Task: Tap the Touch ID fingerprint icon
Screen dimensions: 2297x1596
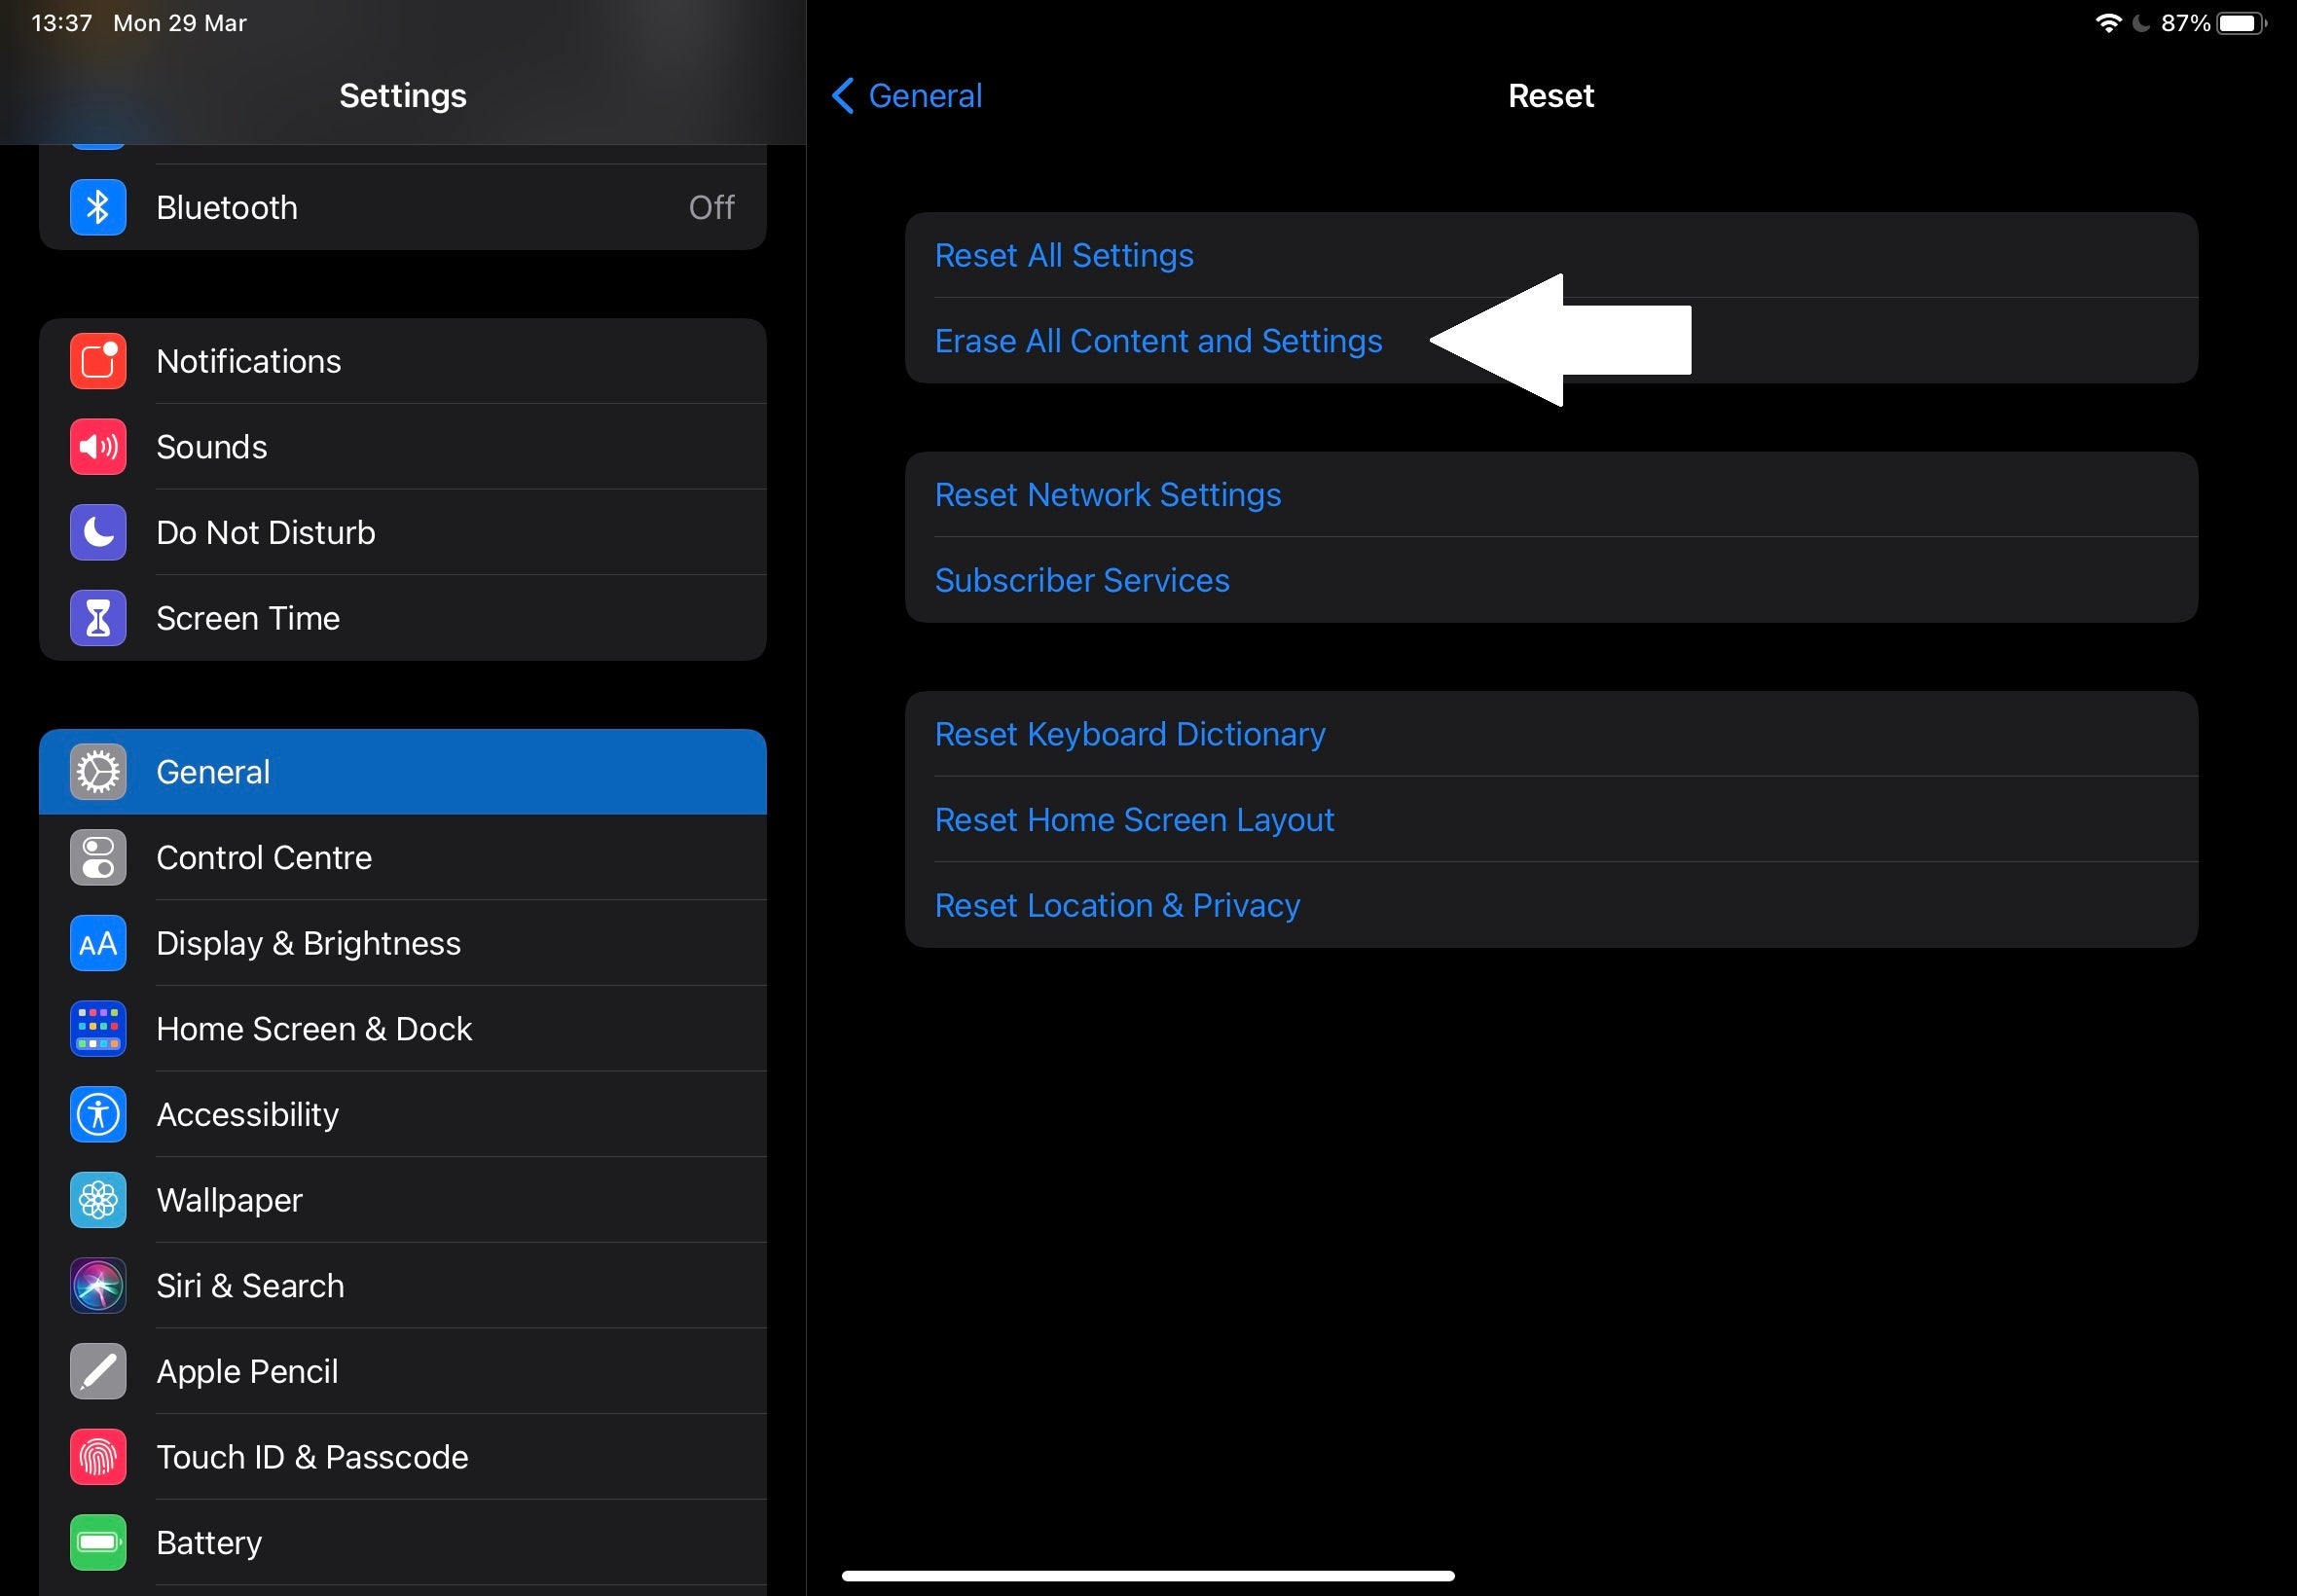Action: point(98,1457)
